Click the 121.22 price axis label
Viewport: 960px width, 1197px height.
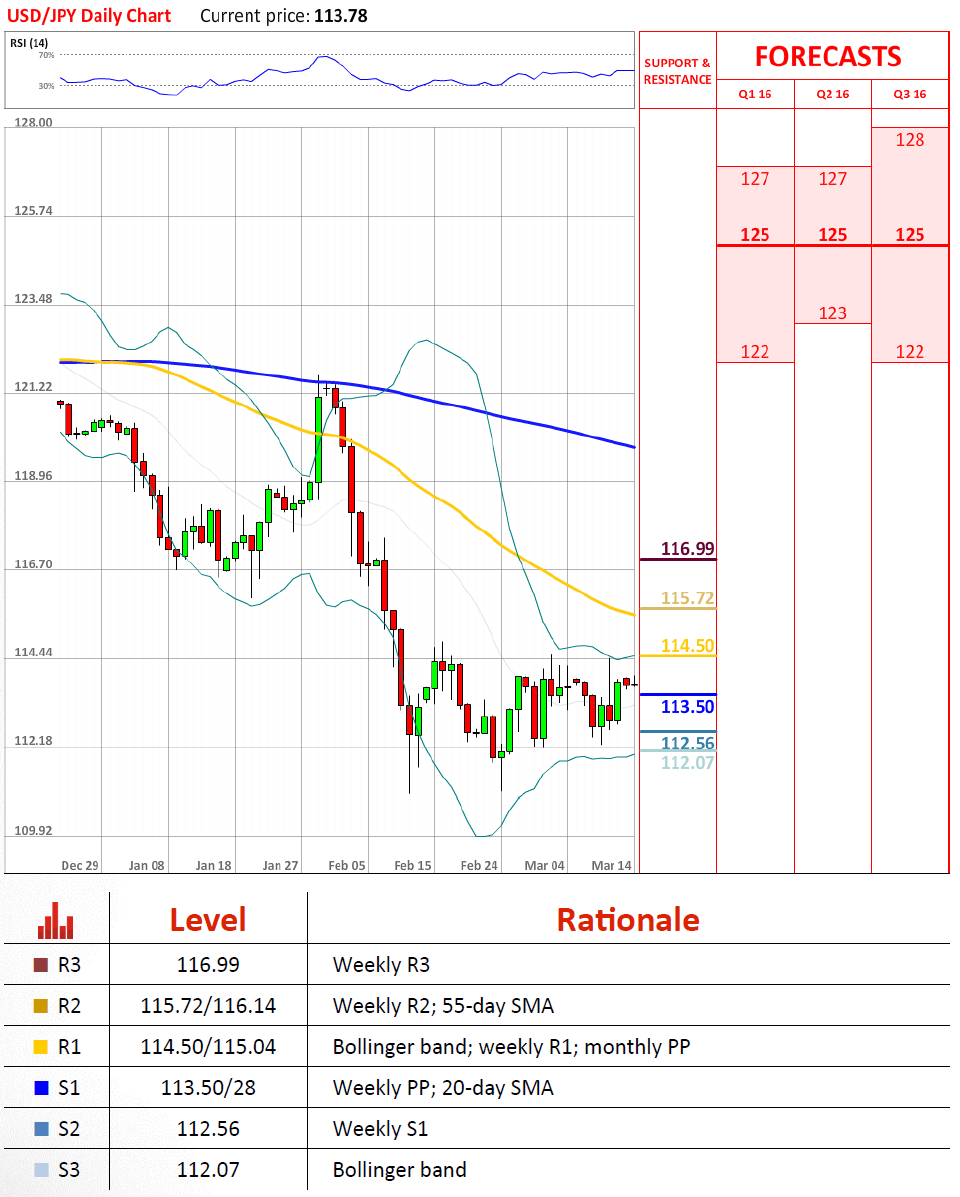click(34, 387)
